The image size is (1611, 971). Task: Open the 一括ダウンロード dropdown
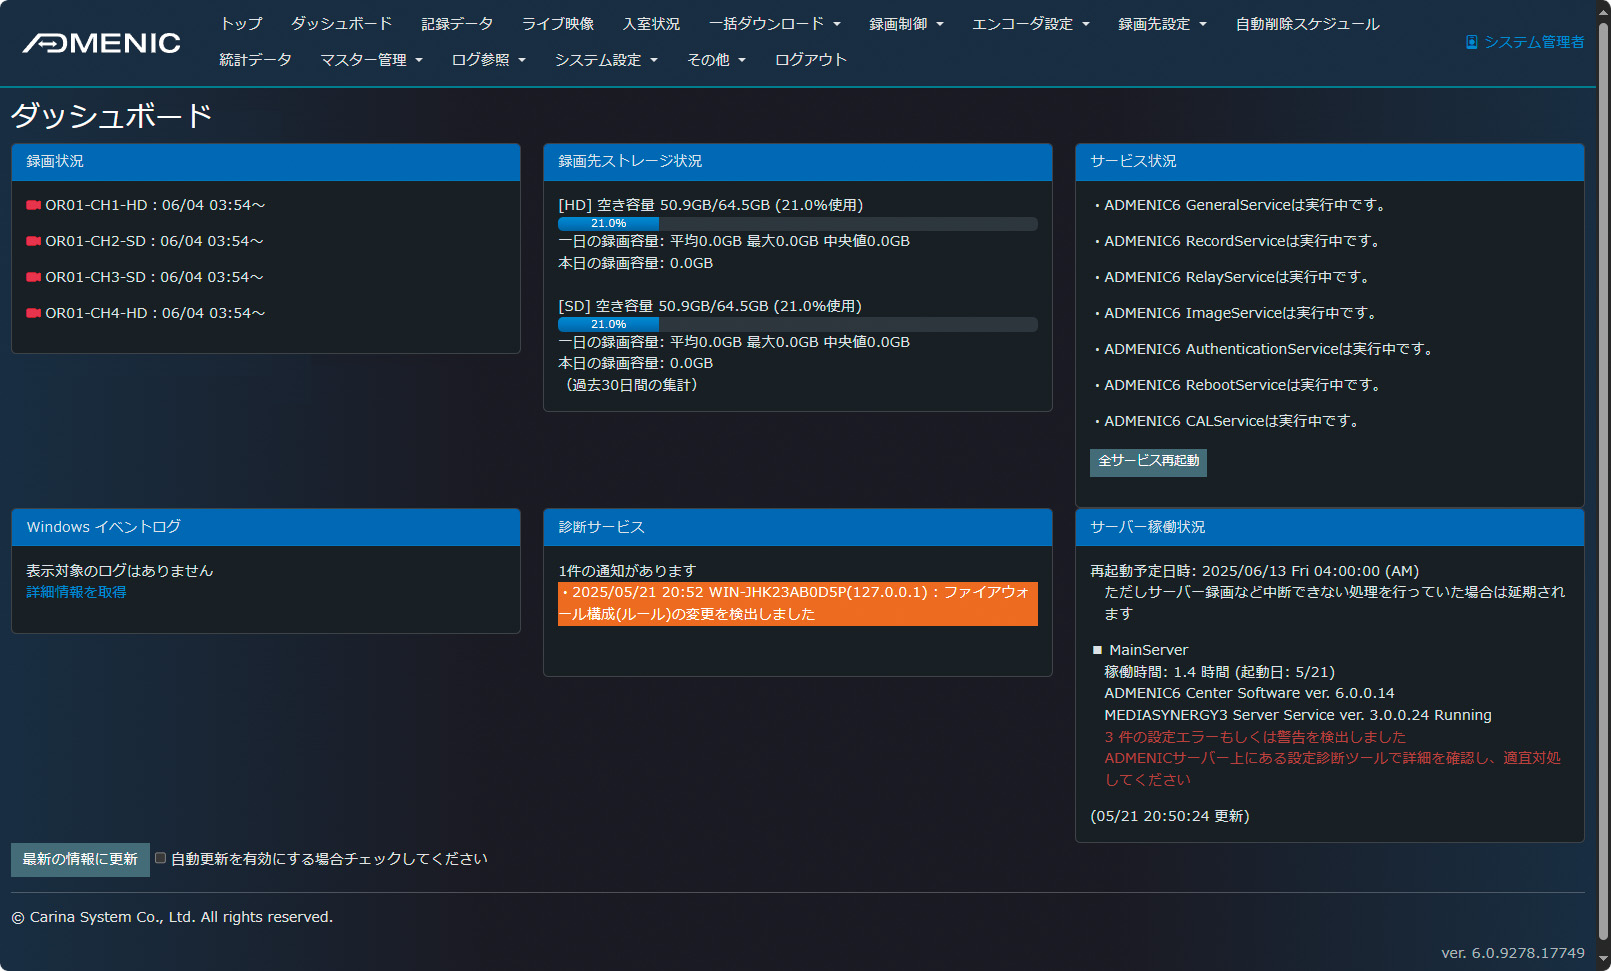pyautogui.click(x=775, y=24)
